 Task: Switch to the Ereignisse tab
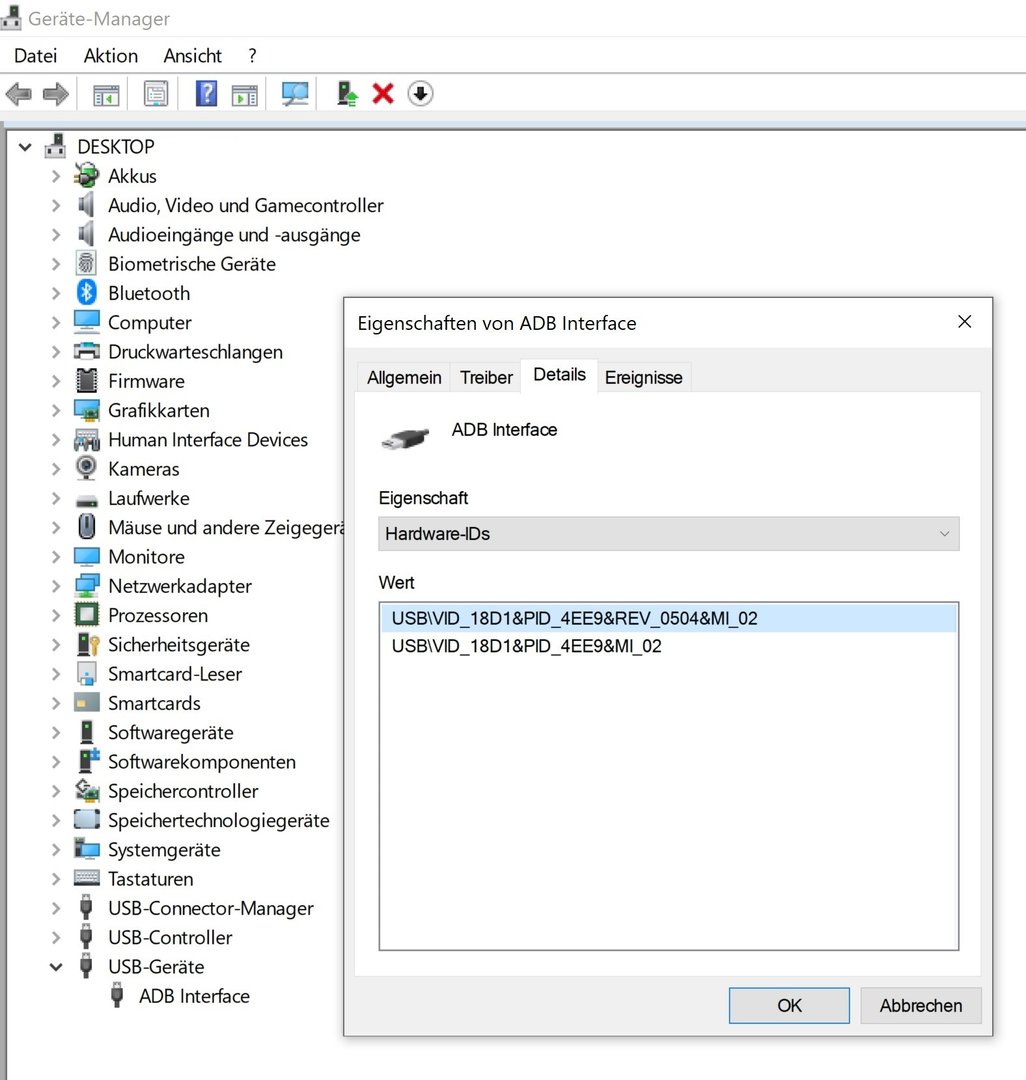[x=643, y=378]
